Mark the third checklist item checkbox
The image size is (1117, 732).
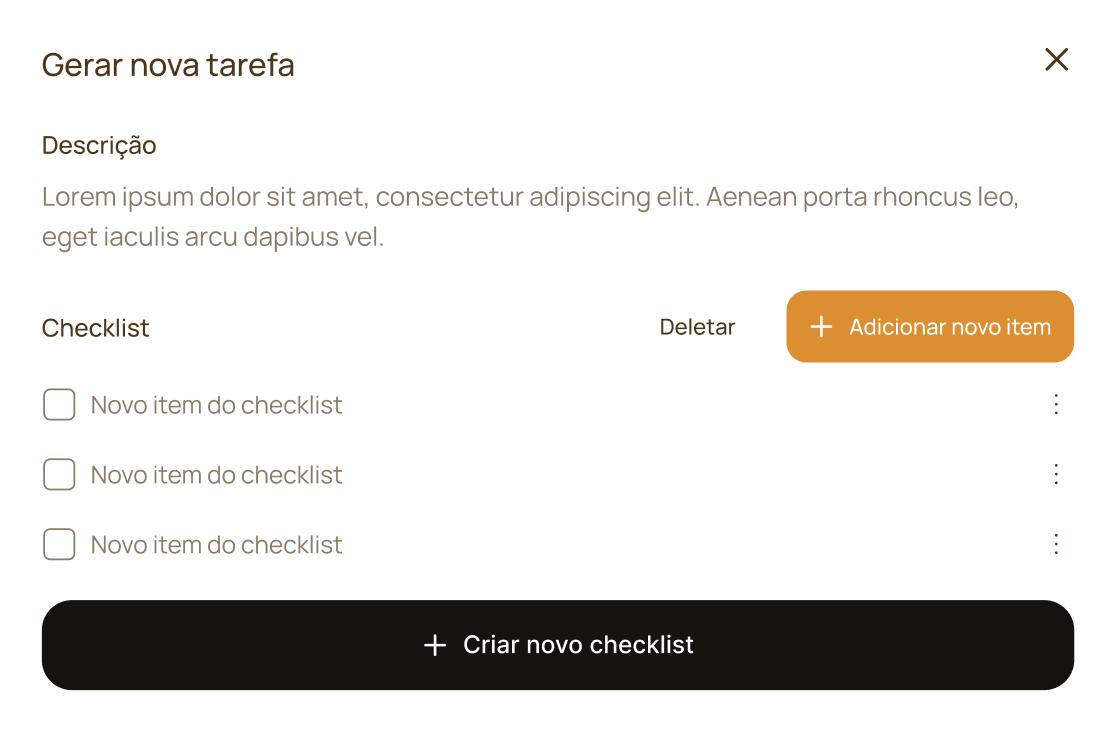(59, 545)
